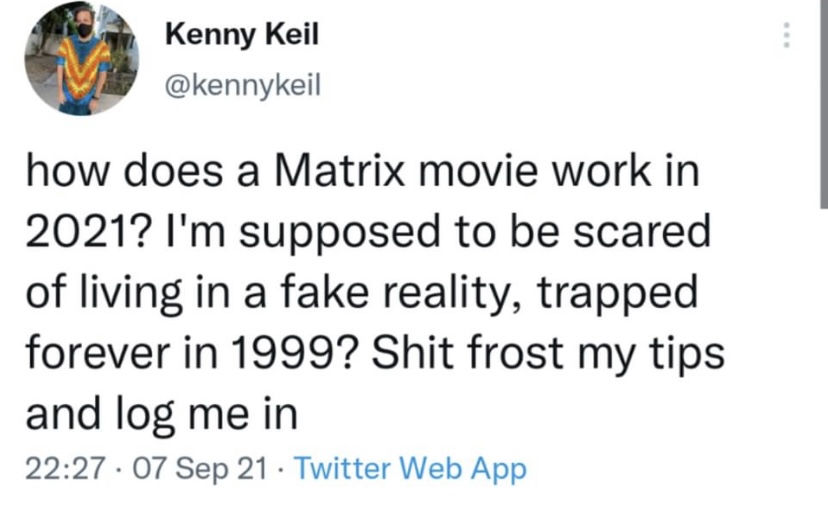Click the vertical scrollbar on the right edge
The image size is (828, 506).
coord(822,100)
